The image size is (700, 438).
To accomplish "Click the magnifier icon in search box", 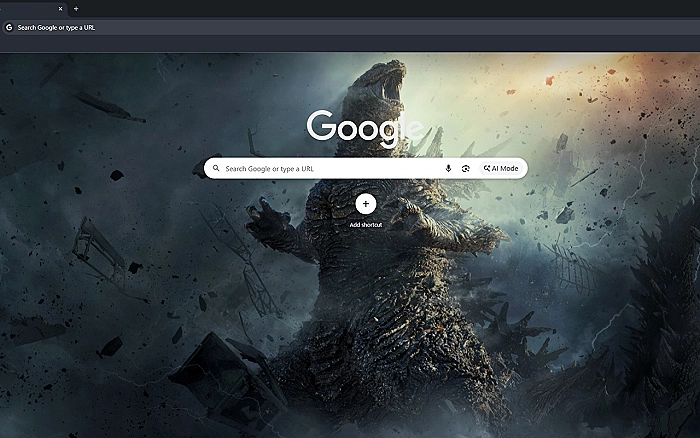I will 216,168.
